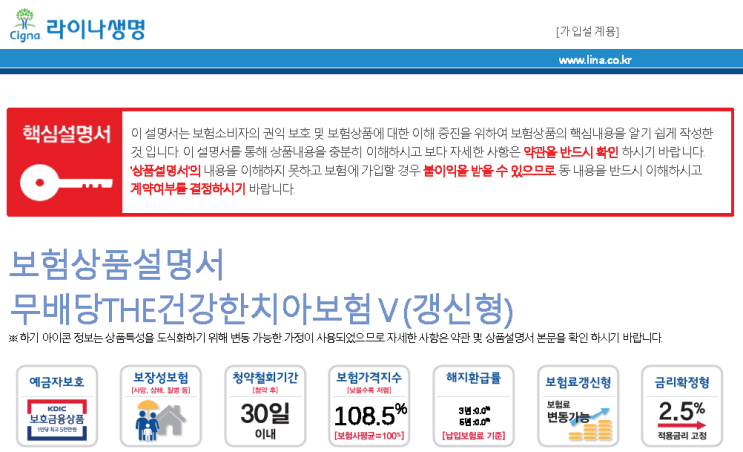Click the 이내 text under 30일
Viewport: 743px width, 452px height.
click(265, 434)
